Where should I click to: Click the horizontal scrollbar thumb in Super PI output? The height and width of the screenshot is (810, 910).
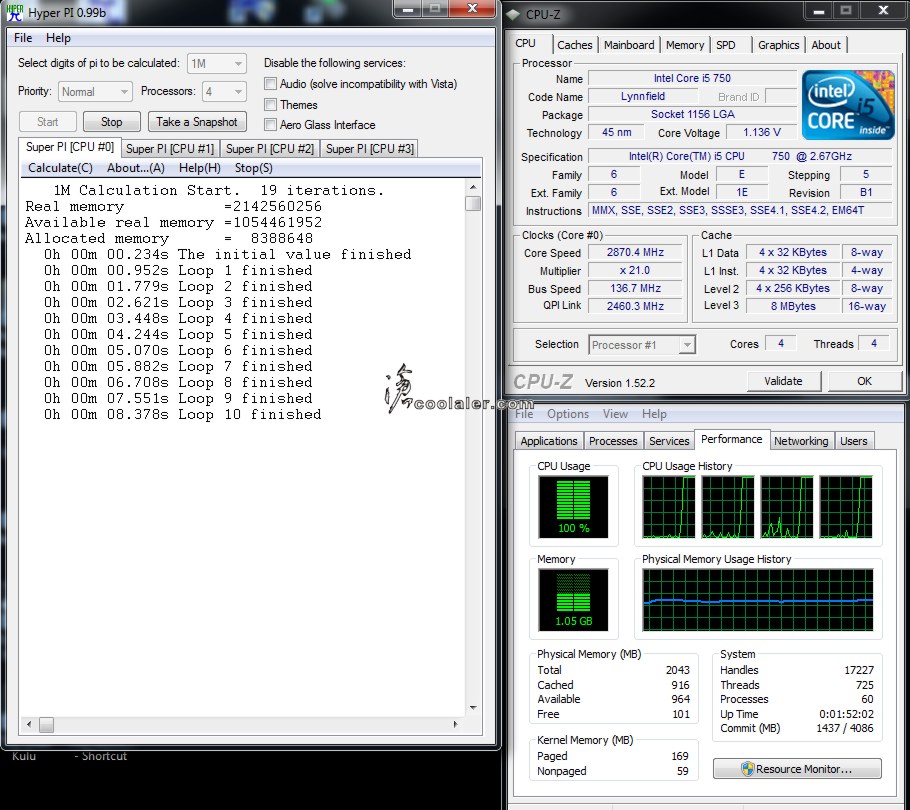[x=46, y=725]
